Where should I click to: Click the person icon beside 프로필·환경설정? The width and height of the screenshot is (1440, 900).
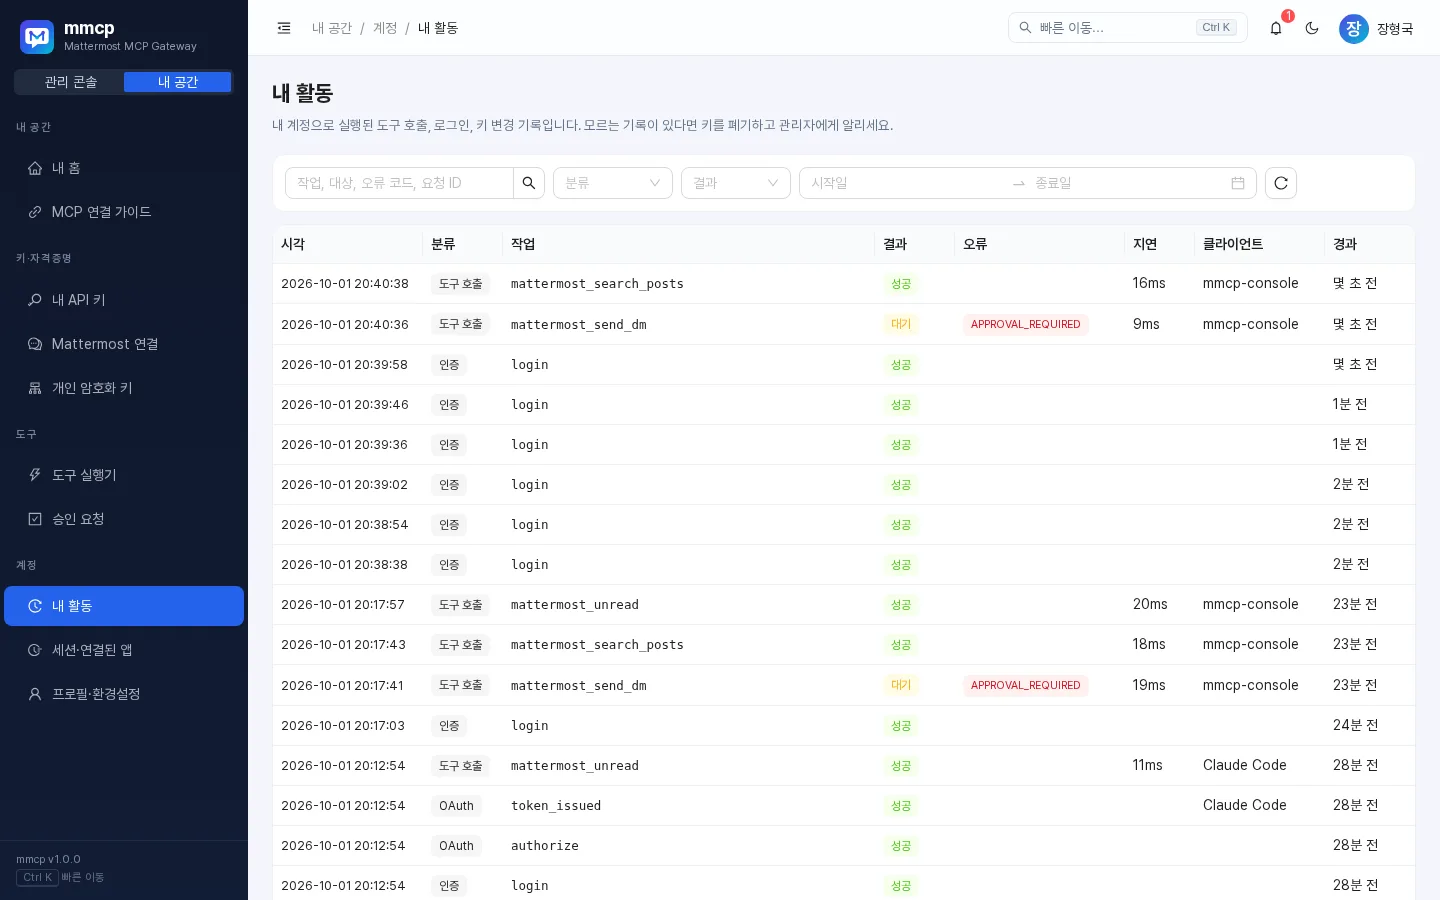35,694
